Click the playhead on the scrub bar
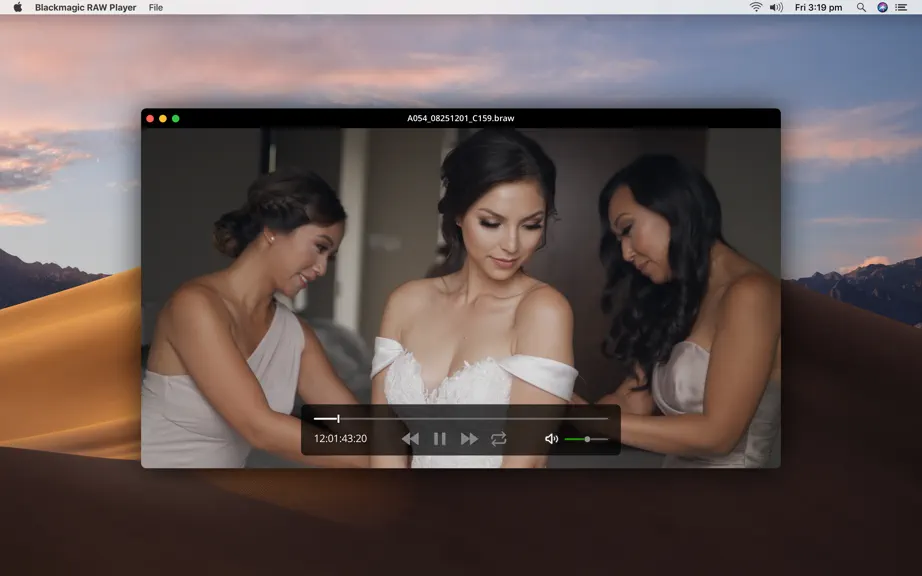The width and height of the screenshot is (922, 576). click(x=338, y=418)
